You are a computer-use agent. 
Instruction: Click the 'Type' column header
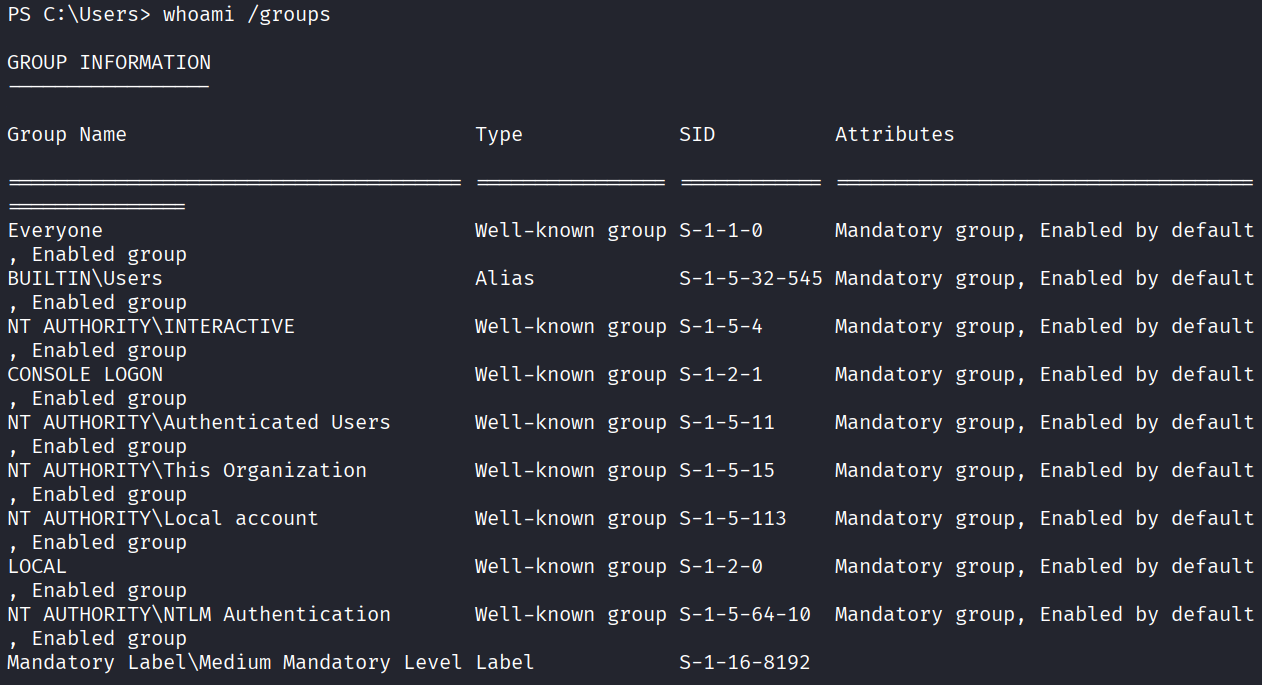[499, 135]
